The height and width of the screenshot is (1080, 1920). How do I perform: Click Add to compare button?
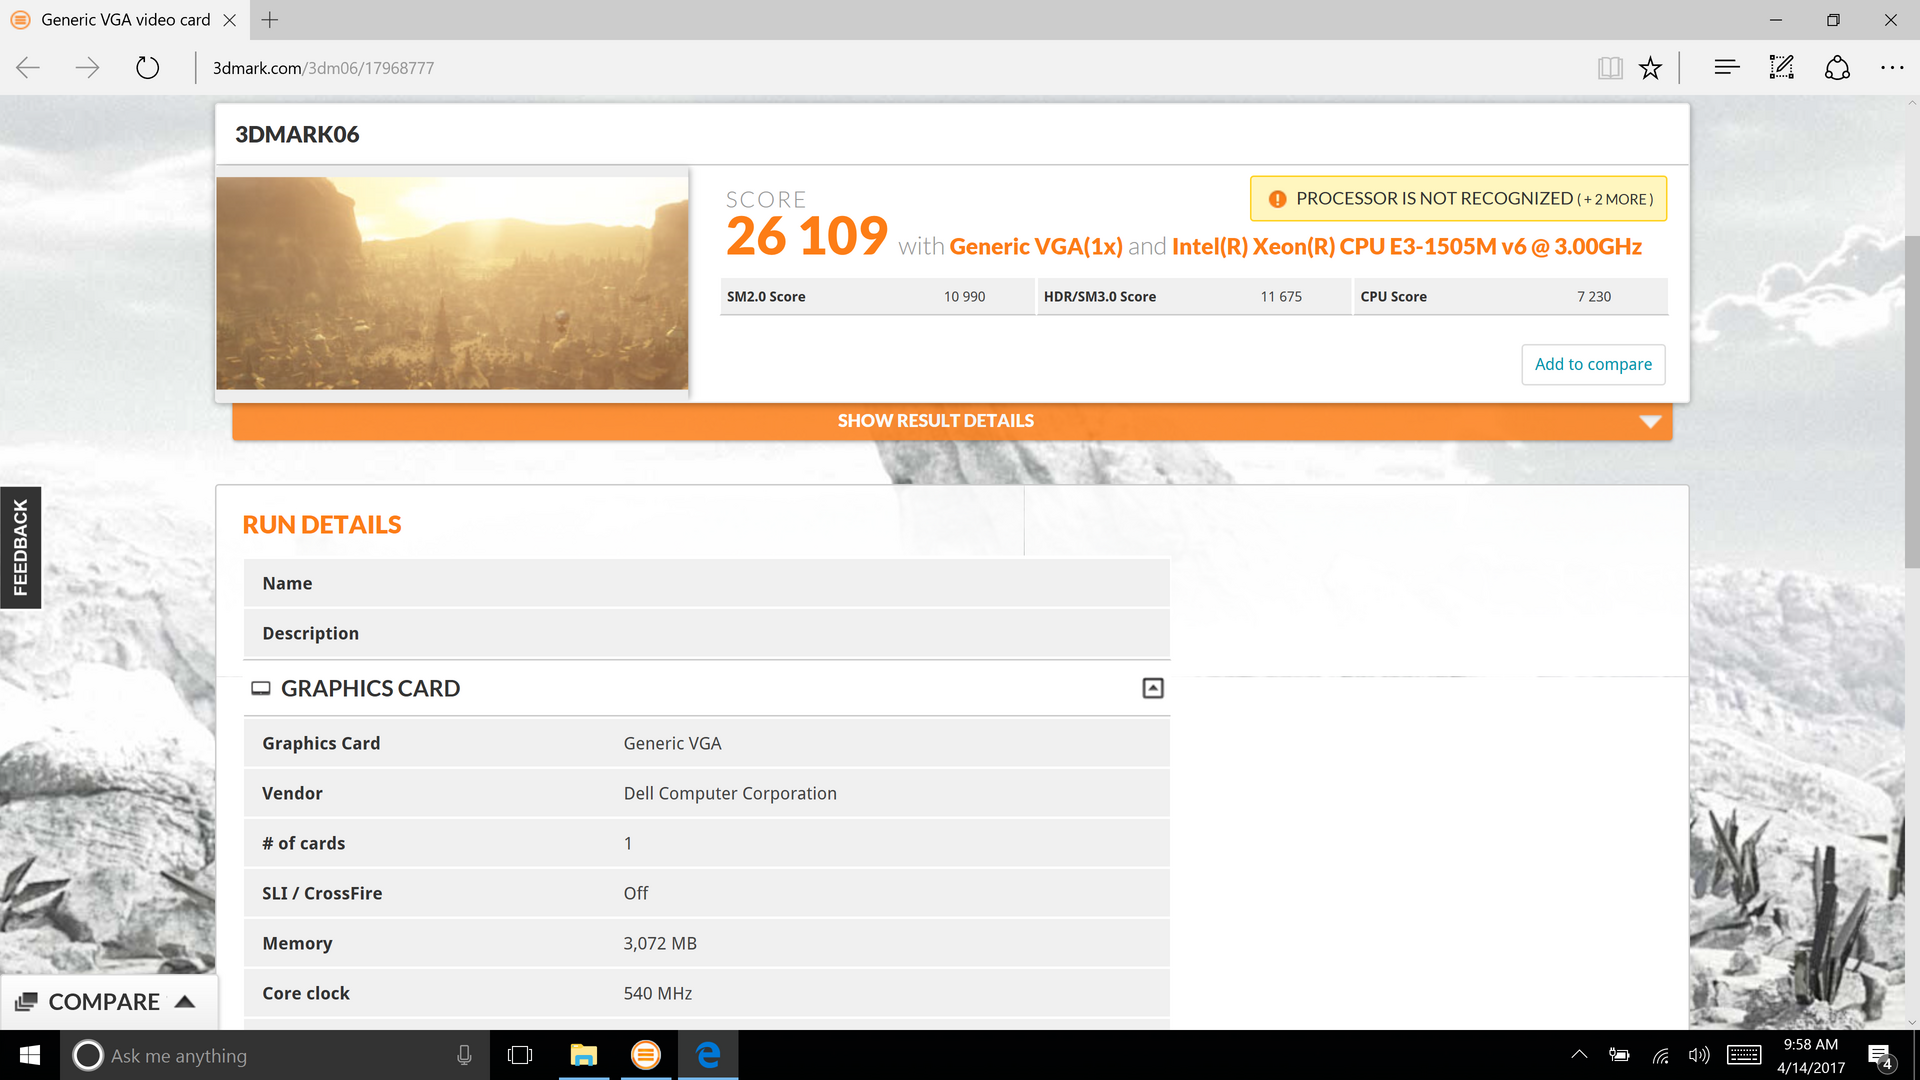pyautogui.click(x=1592, y=364)
